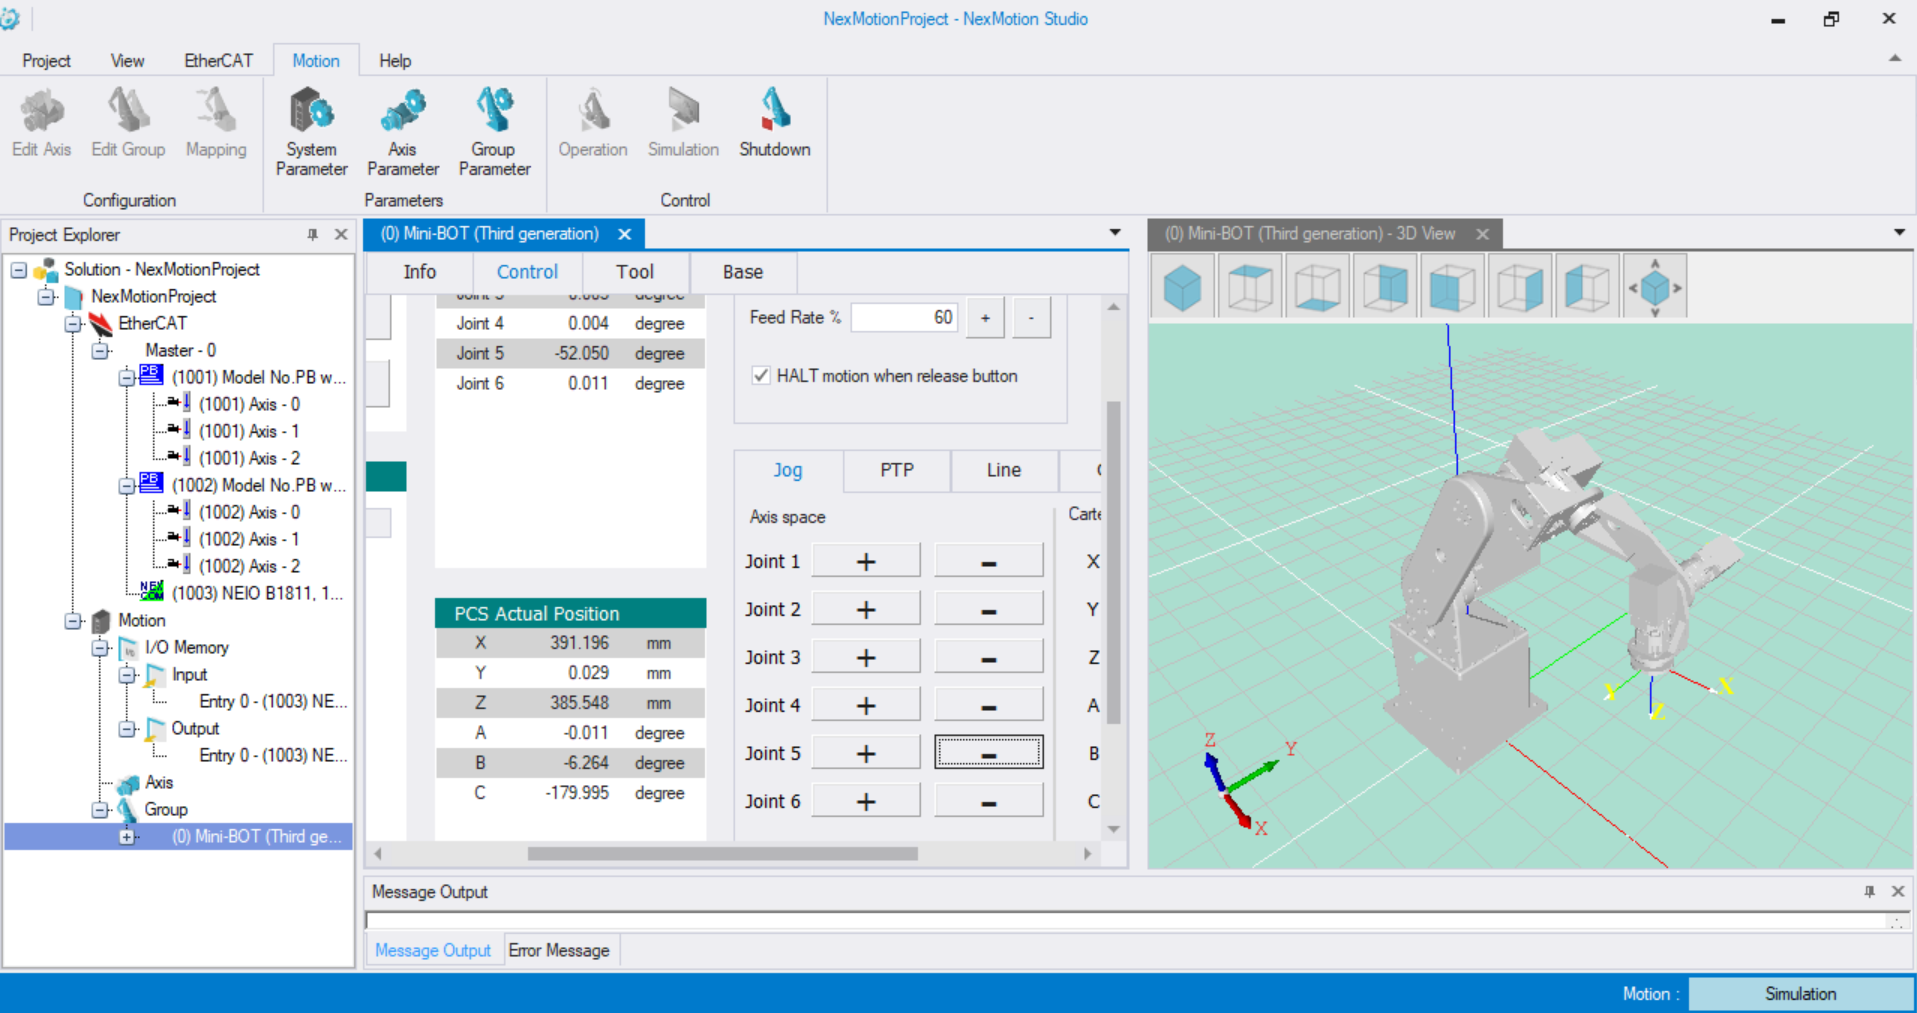Switch to the Base tab
The image size is (1917, 1013).
click(743, 272)
